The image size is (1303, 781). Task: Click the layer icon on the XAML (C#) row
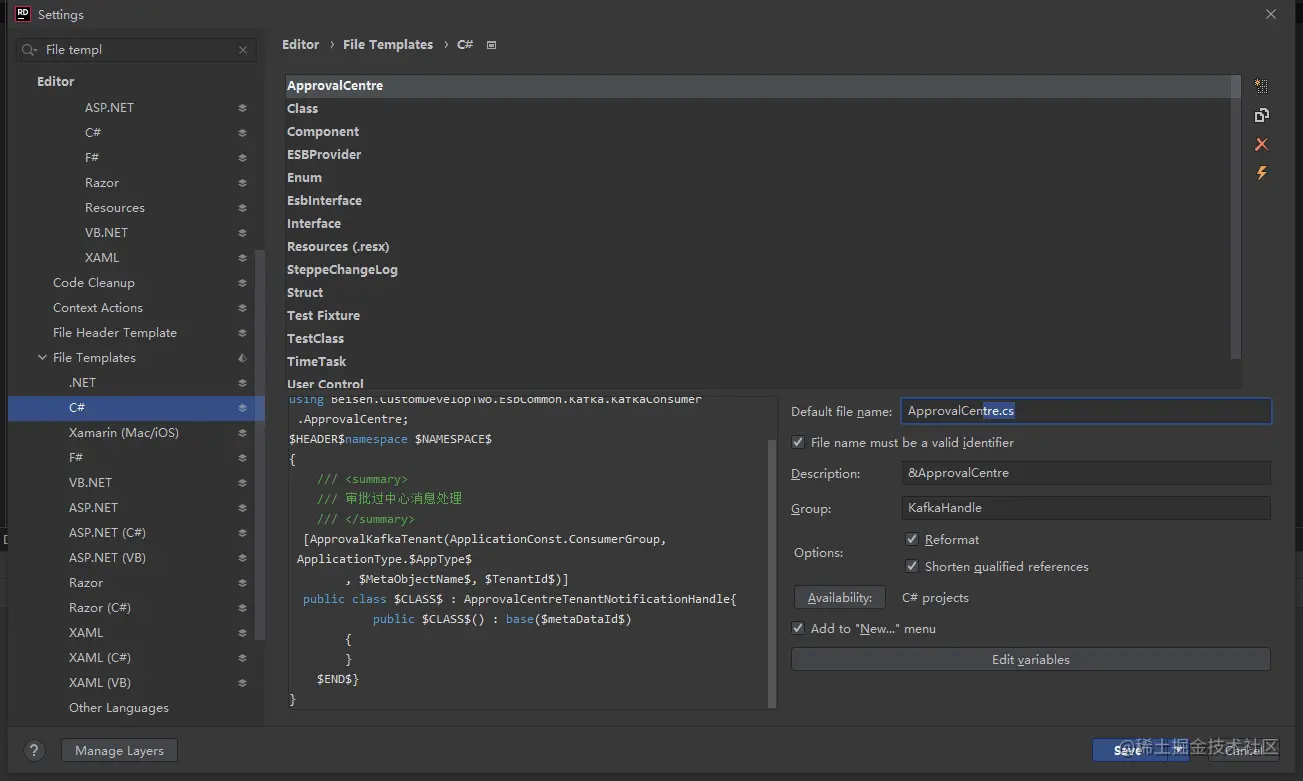point(242,658)
